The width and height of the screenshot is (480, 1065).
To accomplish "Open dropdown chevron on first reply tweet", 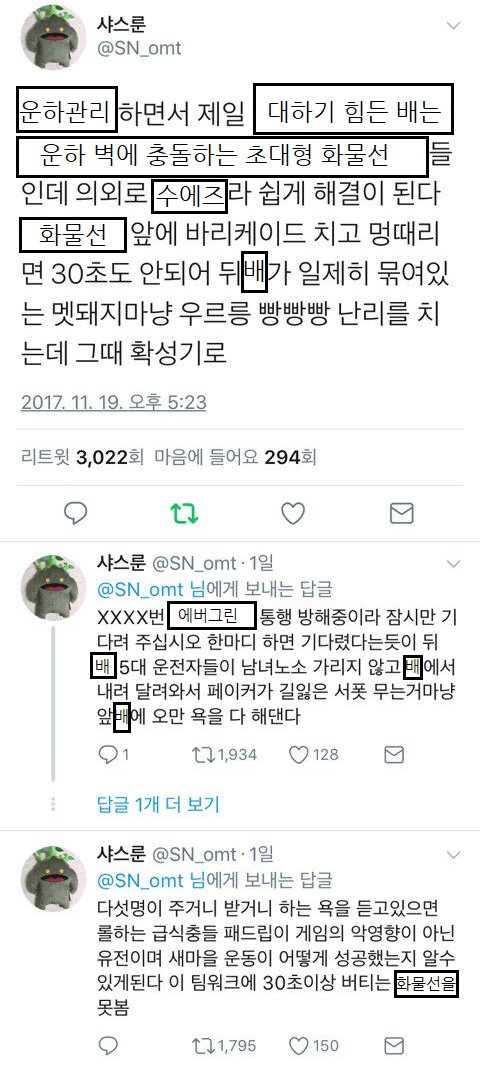I will point(455,564).
